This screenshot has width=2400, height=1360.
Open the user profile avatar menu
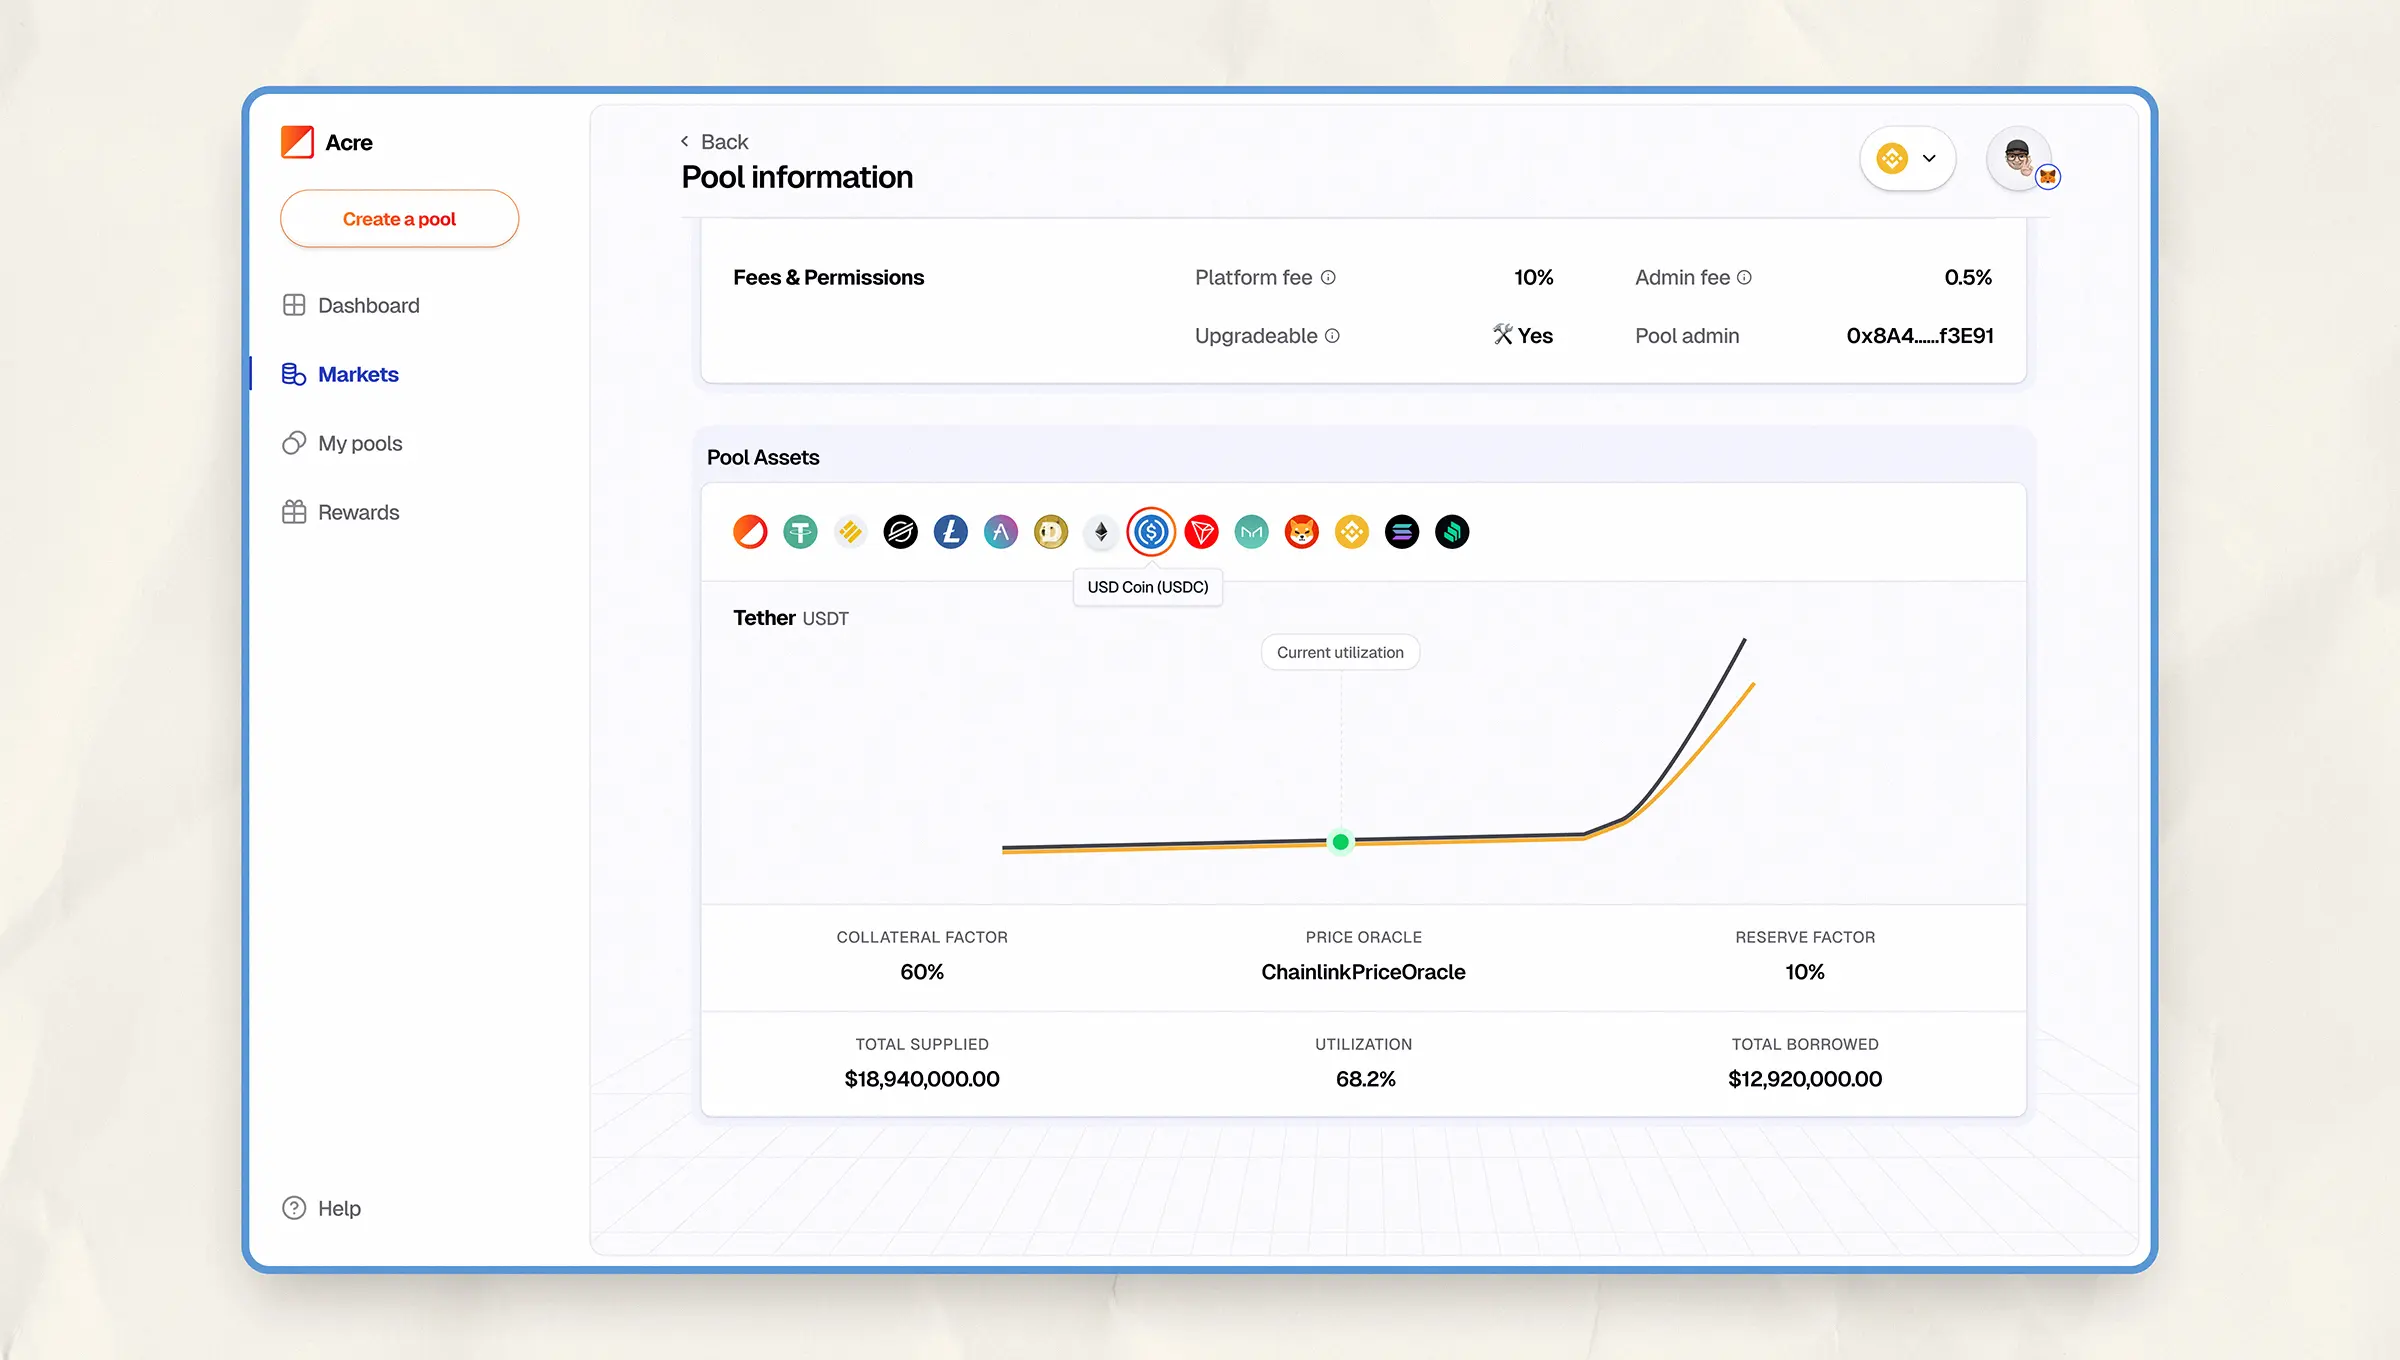tap(2019, 158)
